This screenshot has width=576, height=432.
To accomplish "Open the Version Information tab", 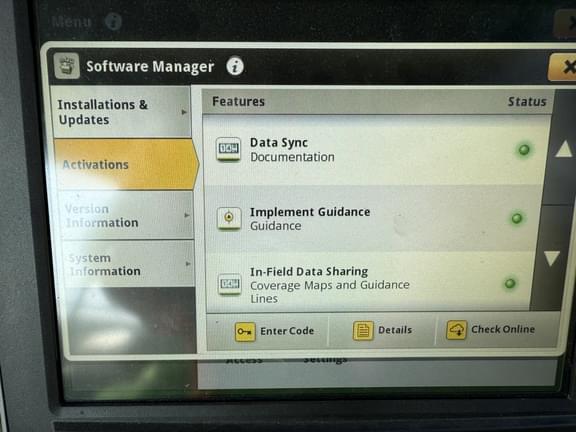I will 126,216.
